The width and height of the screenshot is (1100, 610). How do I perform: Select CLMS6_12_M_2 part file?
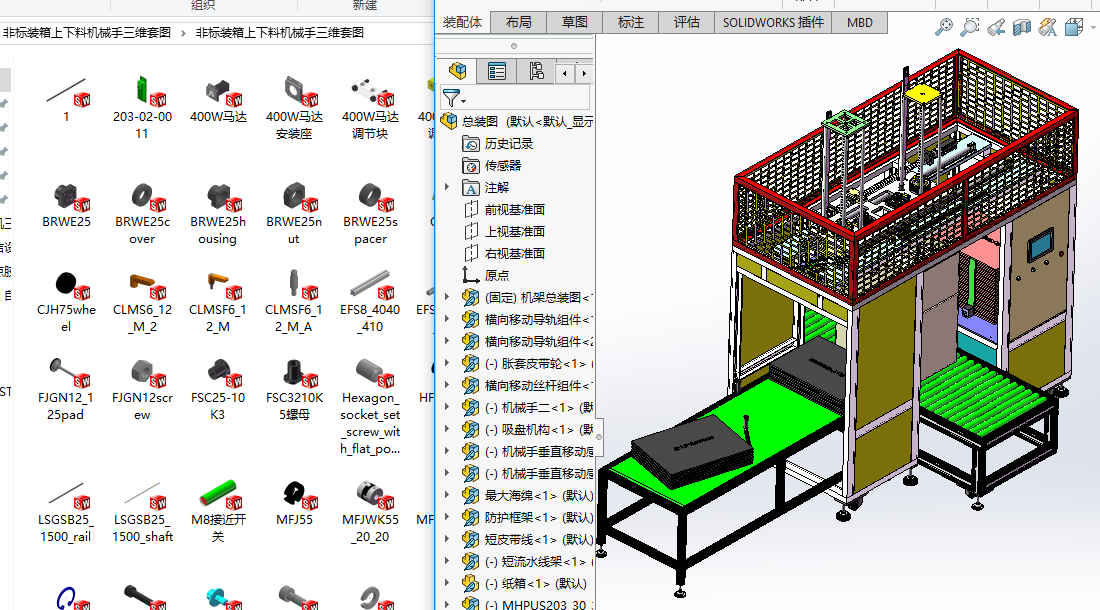[x=142, y=301]
